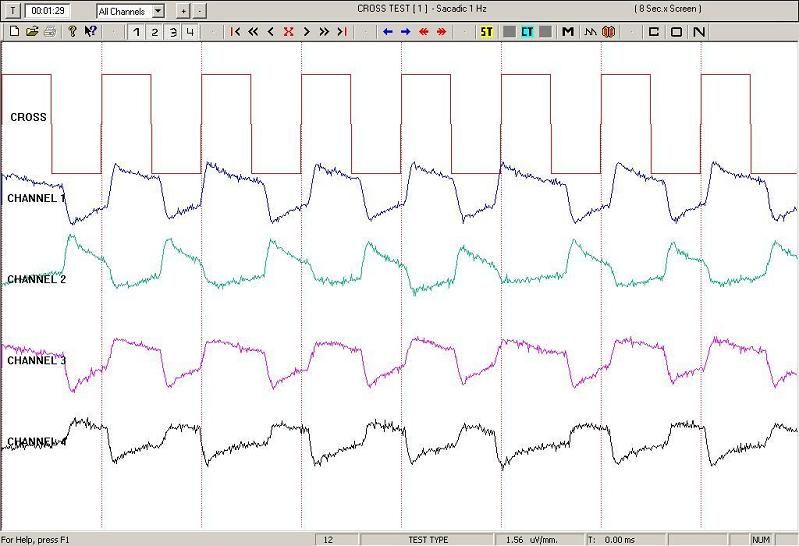Toggle channel 3 display button
This screenshot has width=799, height=546.
coord(173,32)
